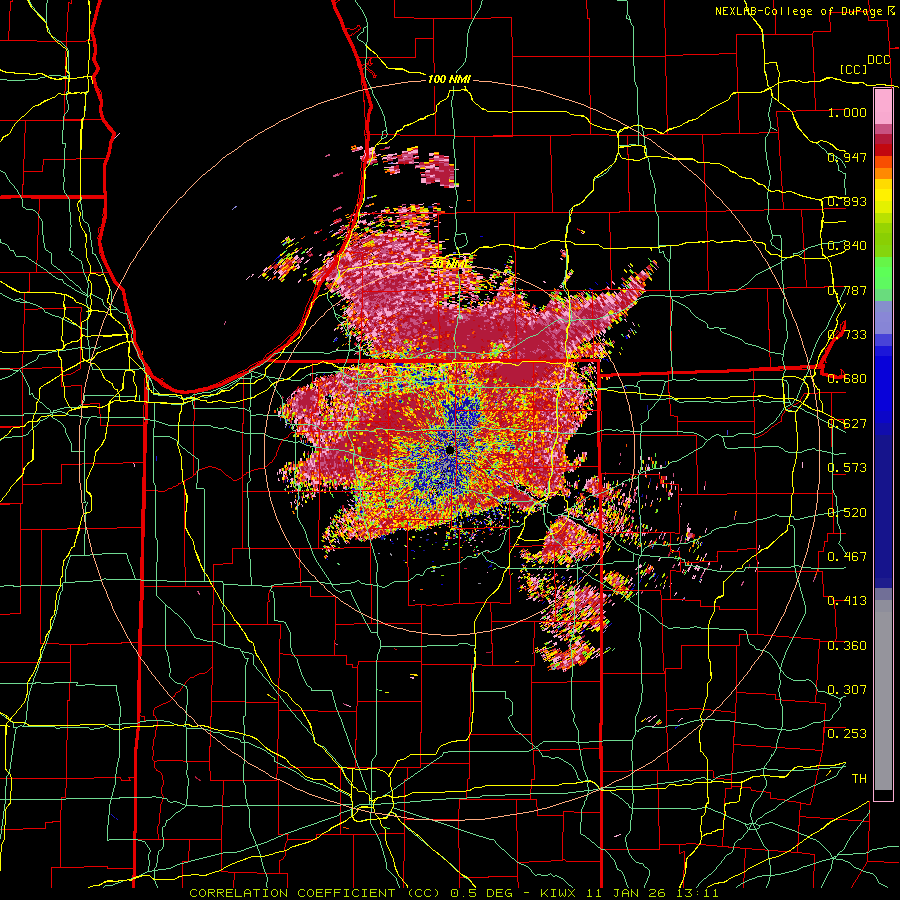Select the 0.253 scale value
Image resolution: width=900 pixels, height=900 pixels.
tap(847, 734)
